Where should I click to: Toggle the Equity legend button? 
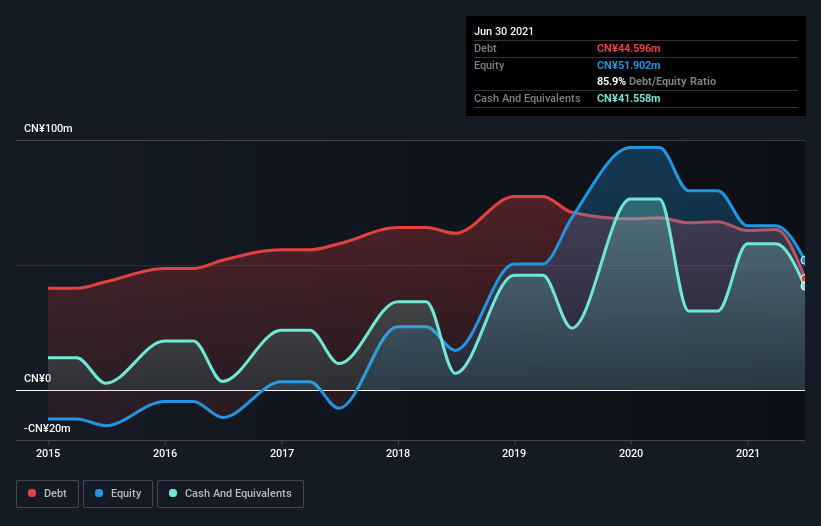(118, 494)
